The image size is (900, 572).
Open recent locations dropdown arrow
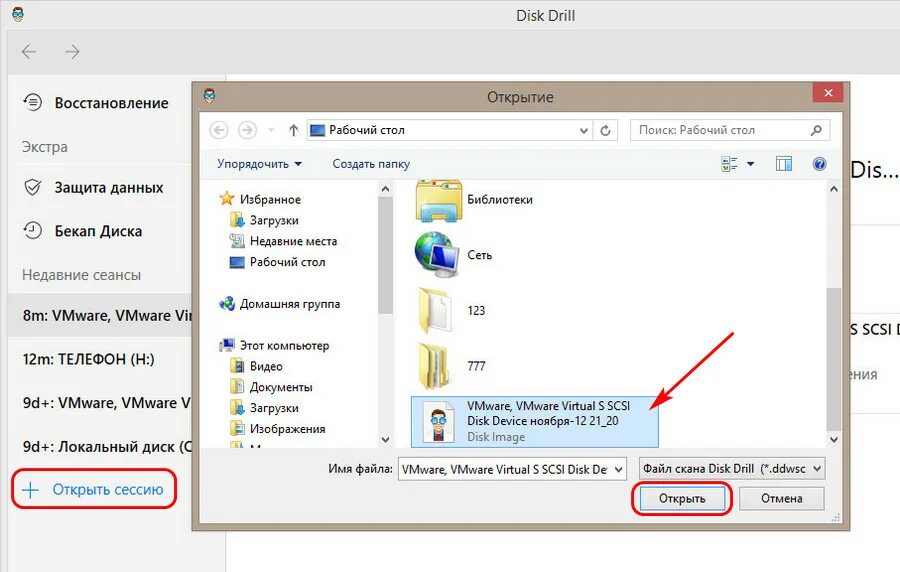point(271,130)
